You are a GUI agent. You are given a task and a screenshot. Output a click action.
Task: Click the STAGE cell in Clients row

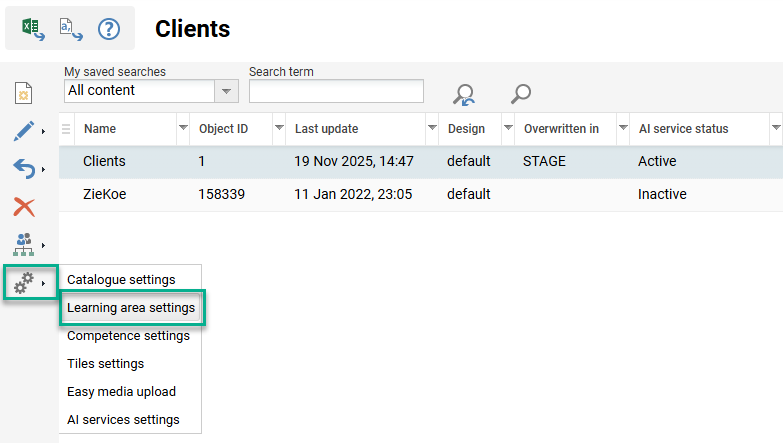coord(544,161)
